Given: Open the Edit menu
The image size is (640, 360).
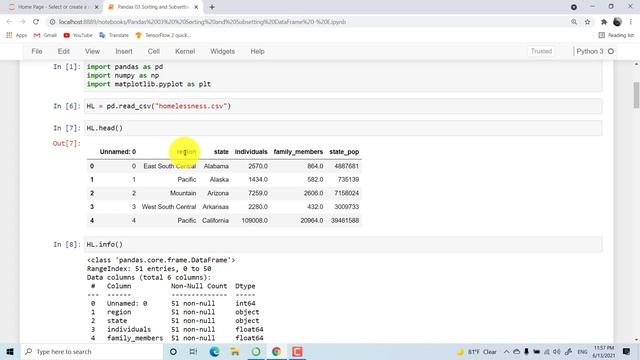Looking at the screenshot, I should 63,51.
